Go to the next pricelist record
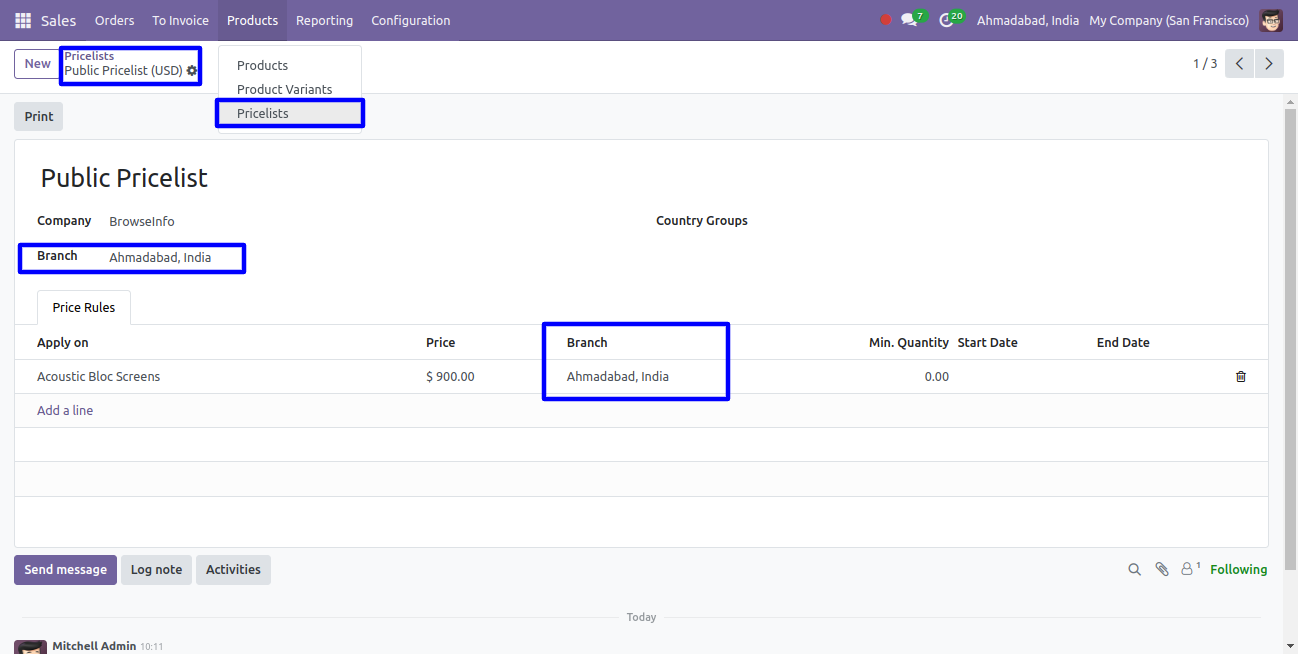 pyautogui.click(x=1268, y=64)
